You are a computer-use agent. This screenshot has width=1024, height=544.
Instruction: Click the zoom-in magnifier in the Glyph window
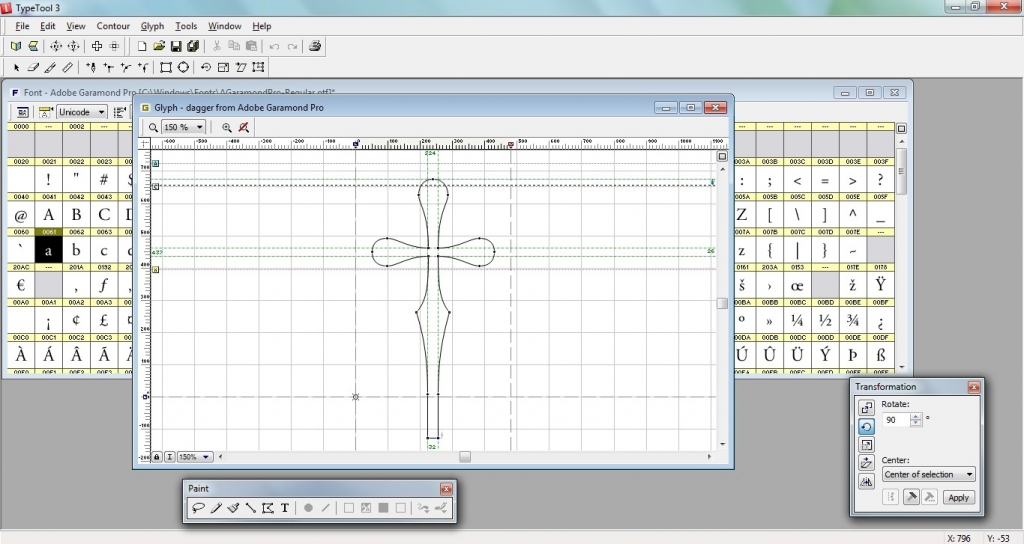[x=227, y=127]
